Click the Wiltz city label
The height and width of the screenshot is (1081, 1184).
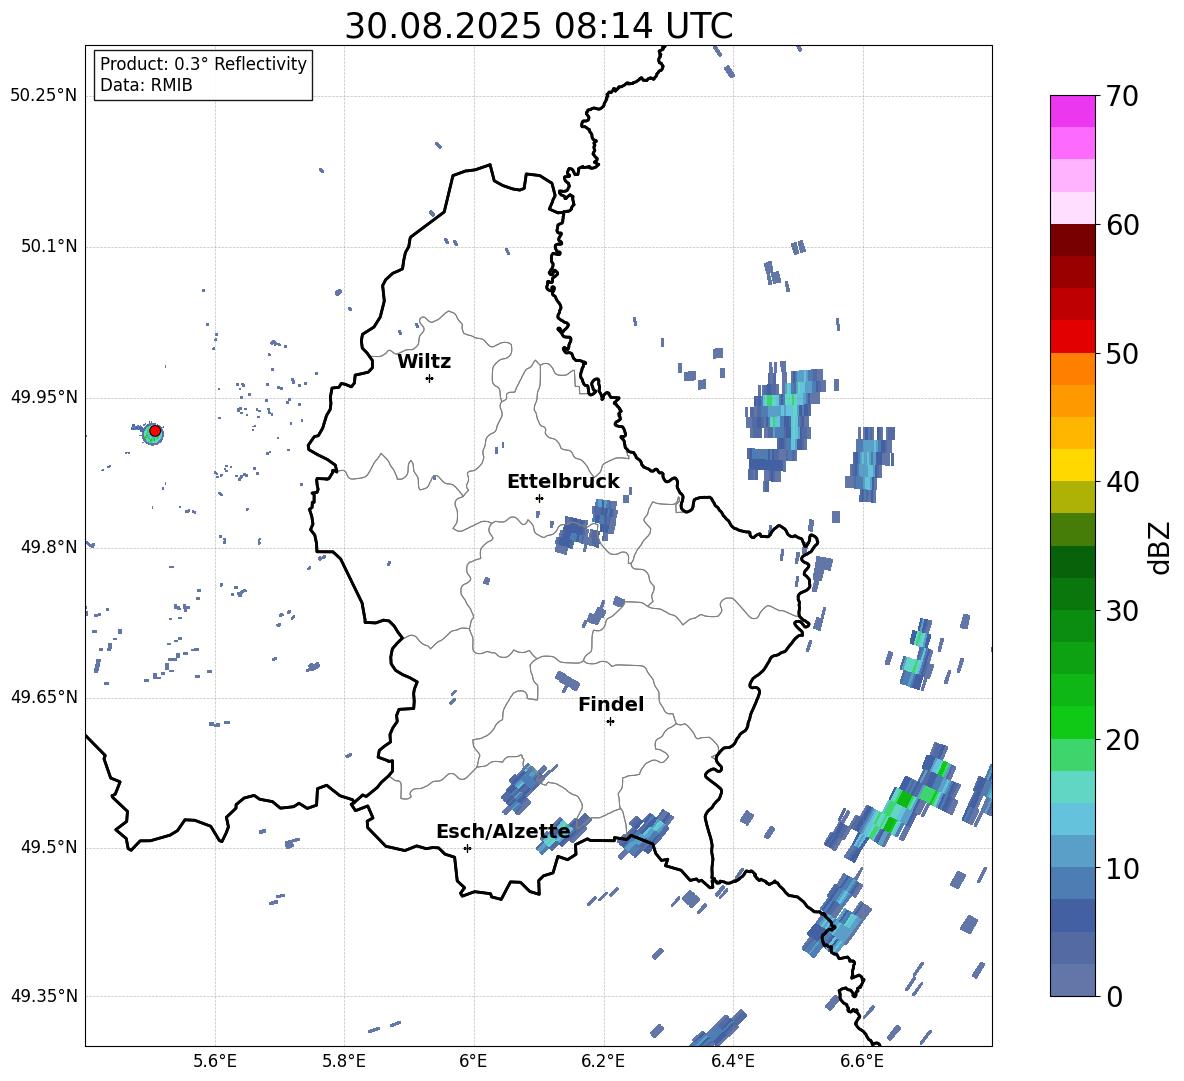pos(424,362)
